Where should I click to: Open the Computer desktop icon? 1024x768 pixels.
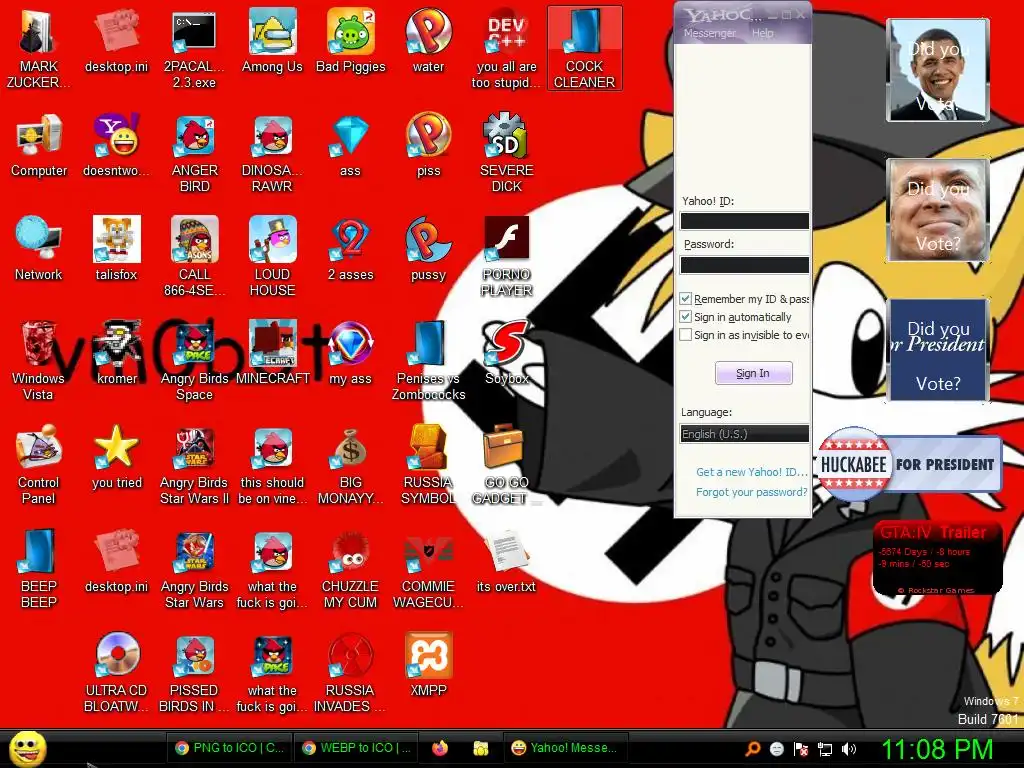click(39, 146)
